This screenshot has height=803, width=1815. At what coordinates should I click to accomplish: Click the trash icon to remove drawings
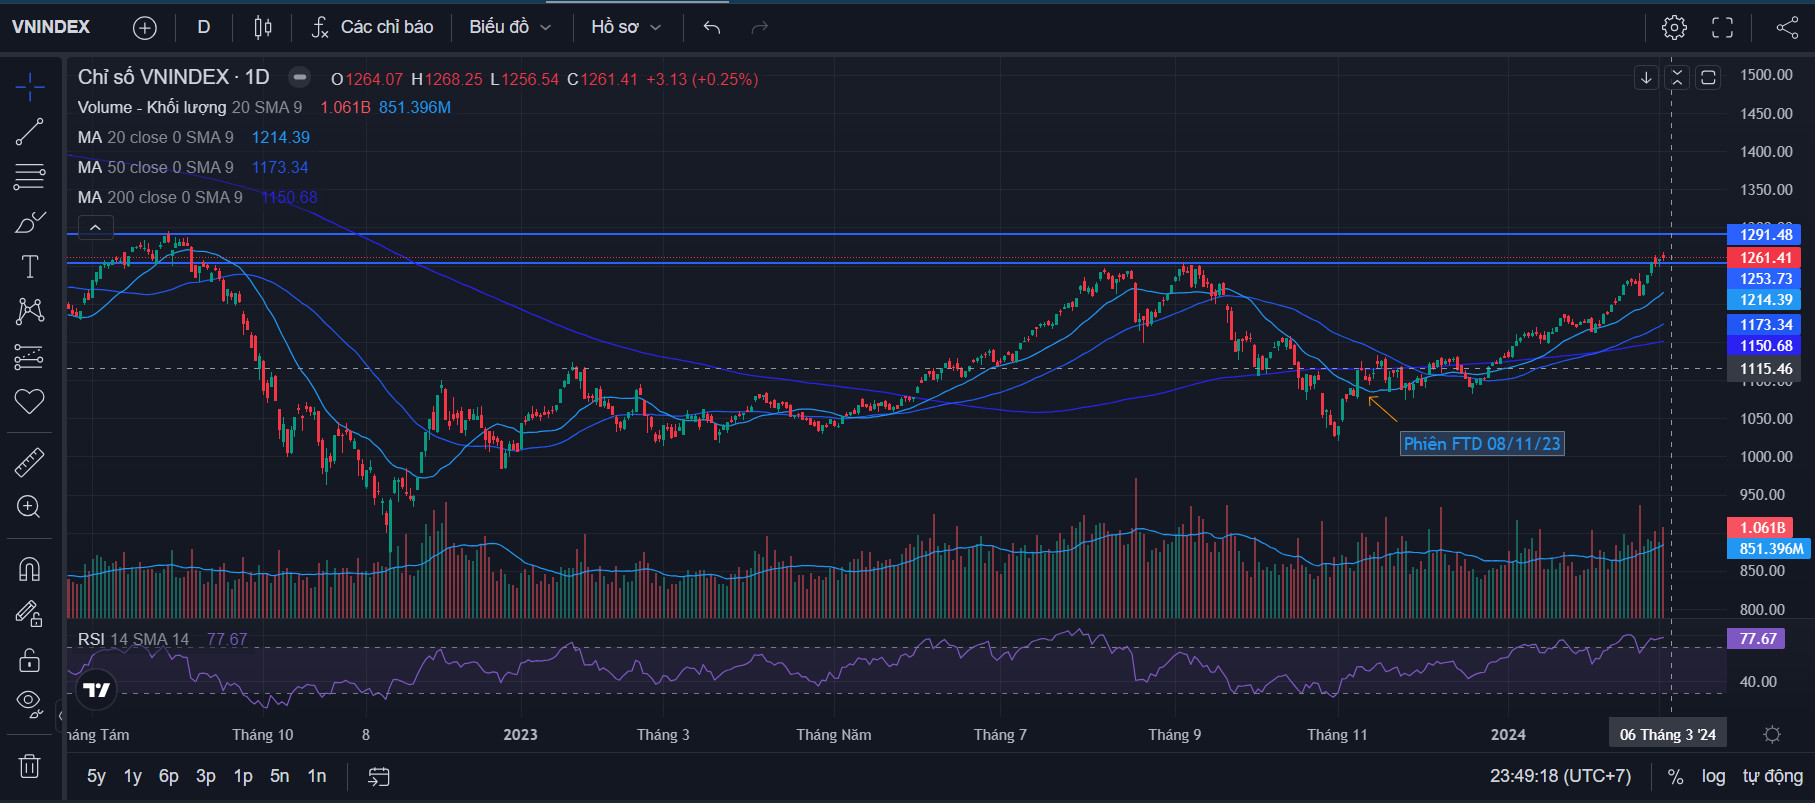click(x=30, y=766)
